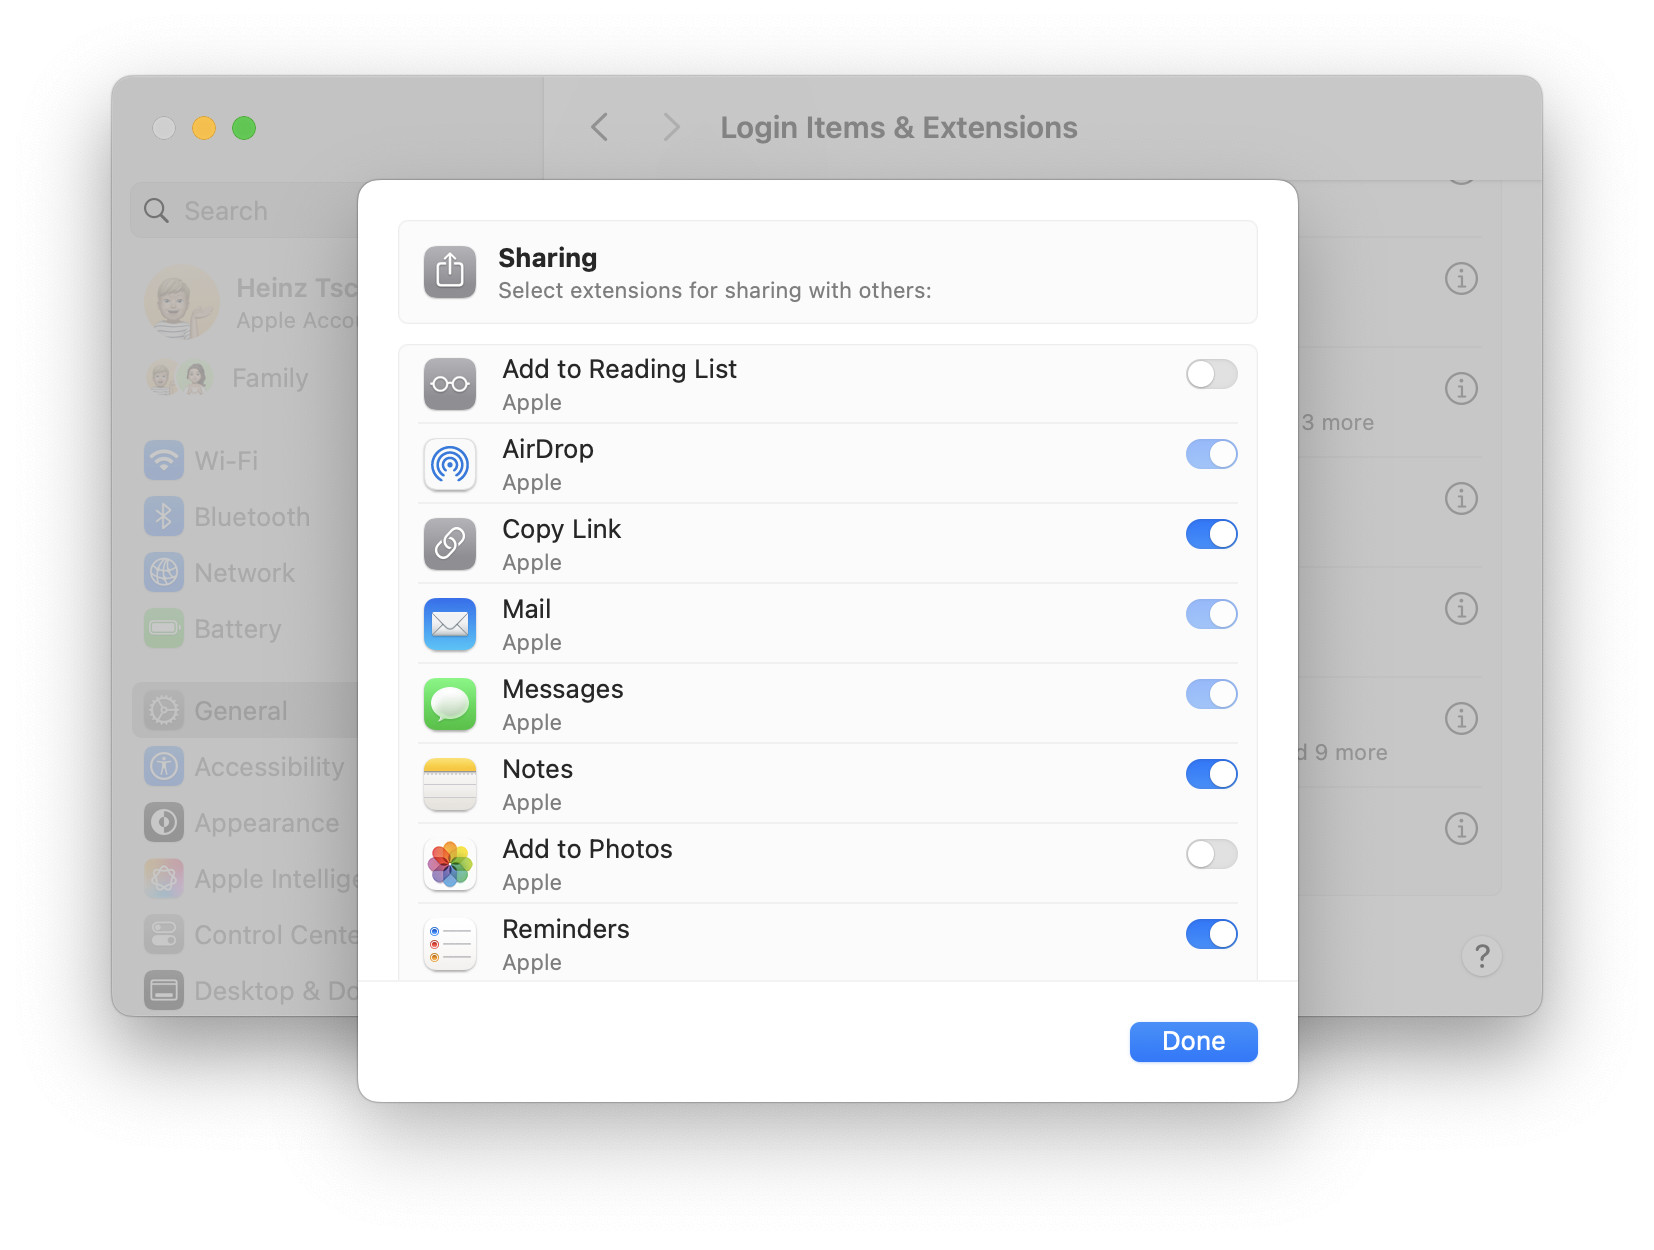The height and width of the screenshot is (1250, 1654).
Task: Click the '3 more' text in background
Action: pyautogui.click(x=1338, y=422)
